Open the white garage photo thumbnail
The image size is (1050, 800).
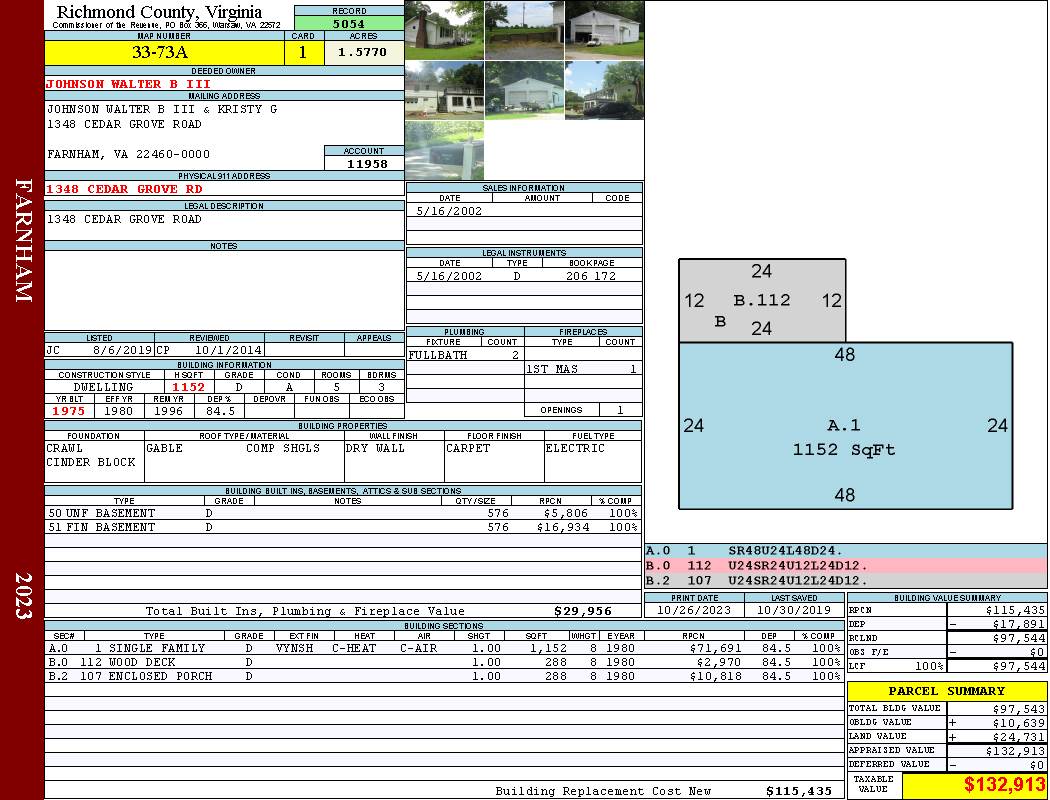tap(604, 30)
